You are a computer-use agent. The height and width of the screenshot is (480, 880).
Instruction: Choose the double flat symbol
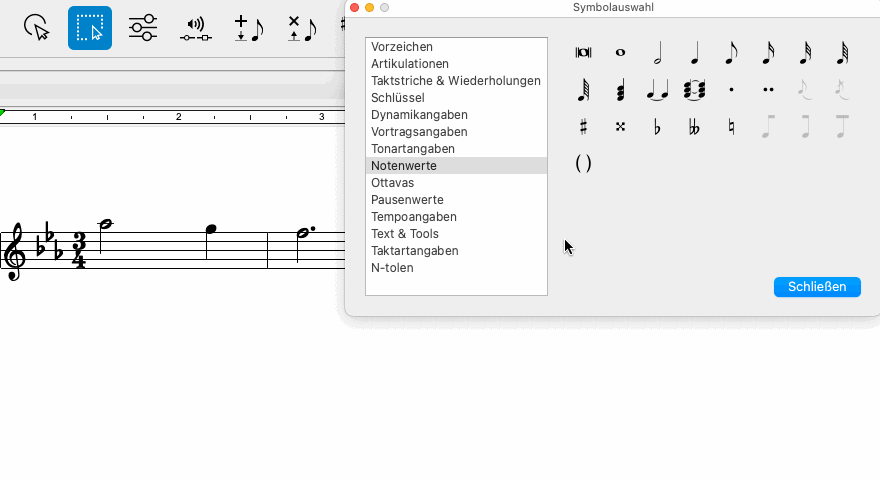[x=694, y=127]
